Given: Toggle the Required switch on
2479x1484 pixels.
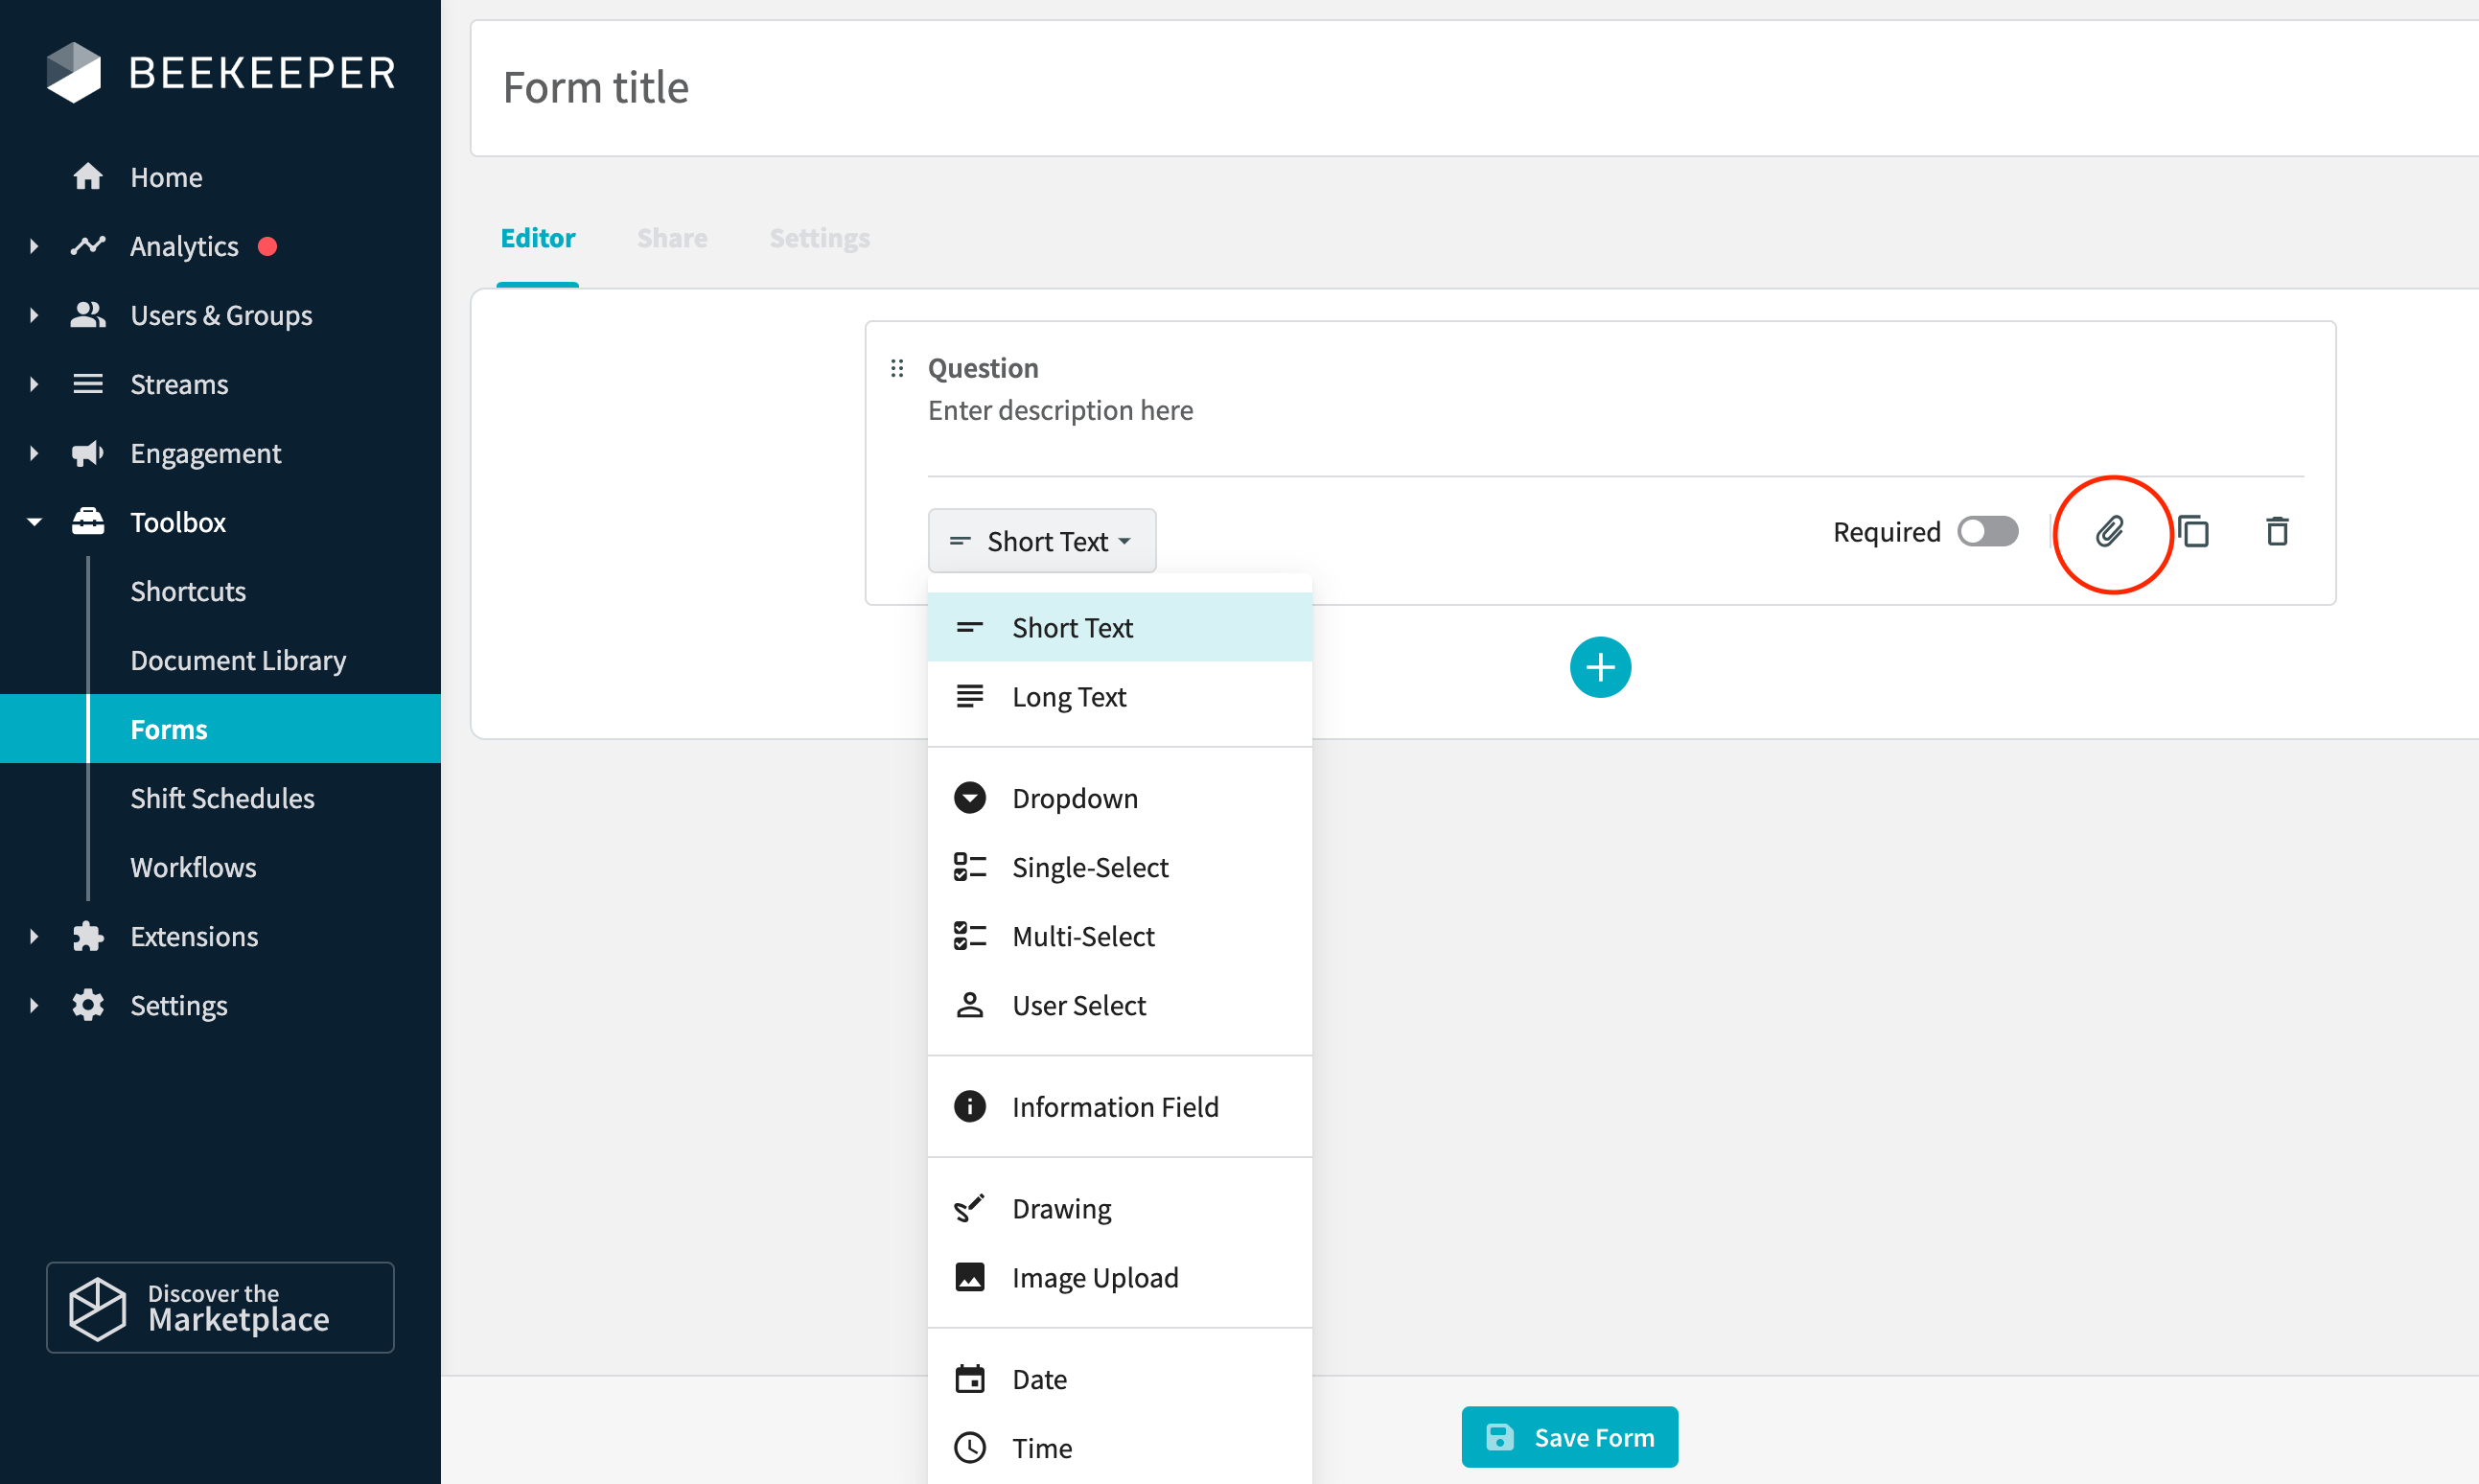Looking at the screenshot, I should tap(1987, 531).
